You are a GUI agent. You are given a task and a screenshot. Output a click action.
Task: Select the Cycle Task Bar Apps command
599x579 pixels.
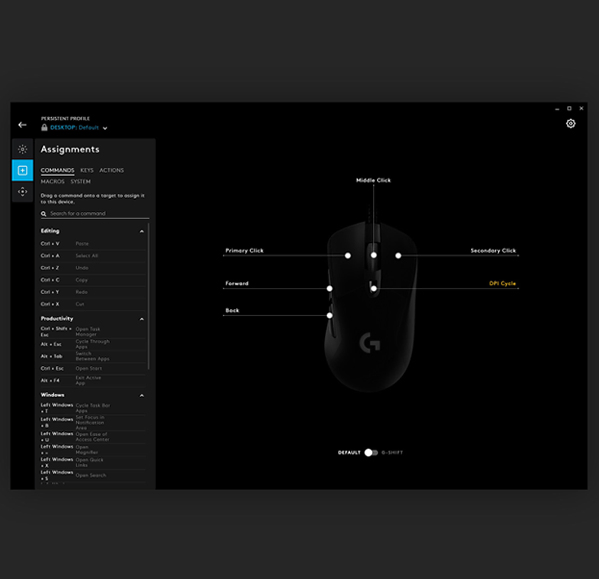93,408
